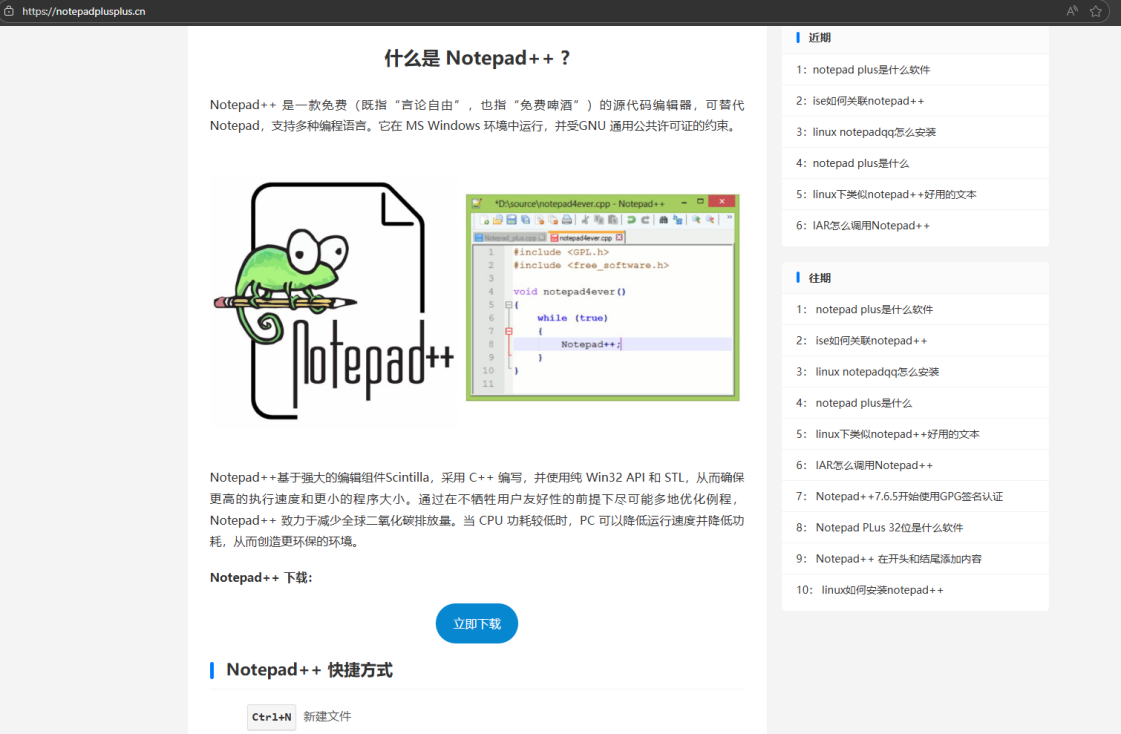Open the 'Notepad++7.6.5开始使用GPG签名认证' article

pos(908,497)
